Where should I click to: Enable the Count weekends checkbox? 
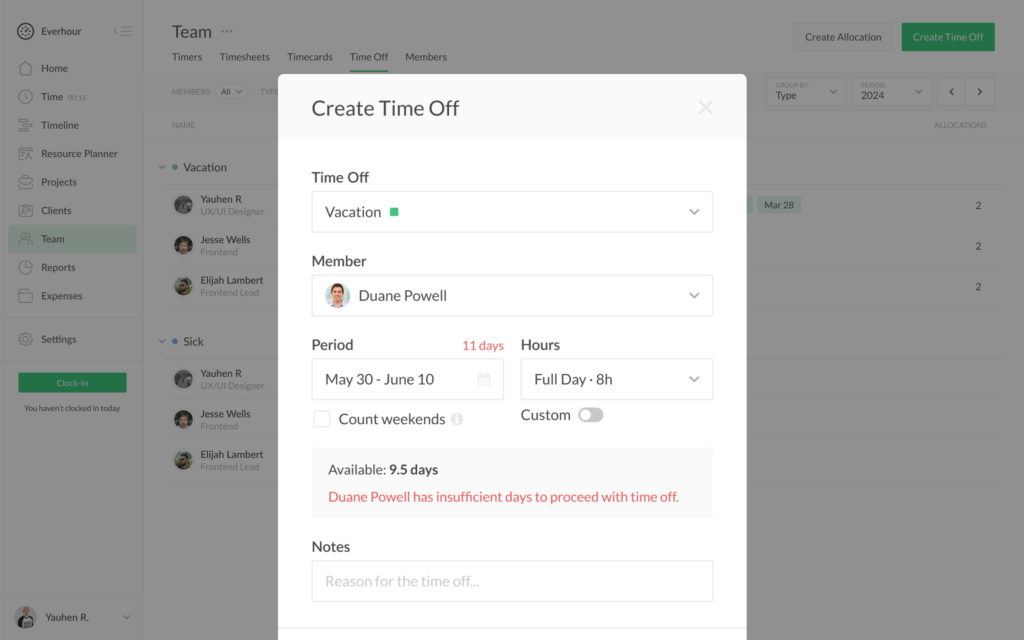[x=321, y=419]
